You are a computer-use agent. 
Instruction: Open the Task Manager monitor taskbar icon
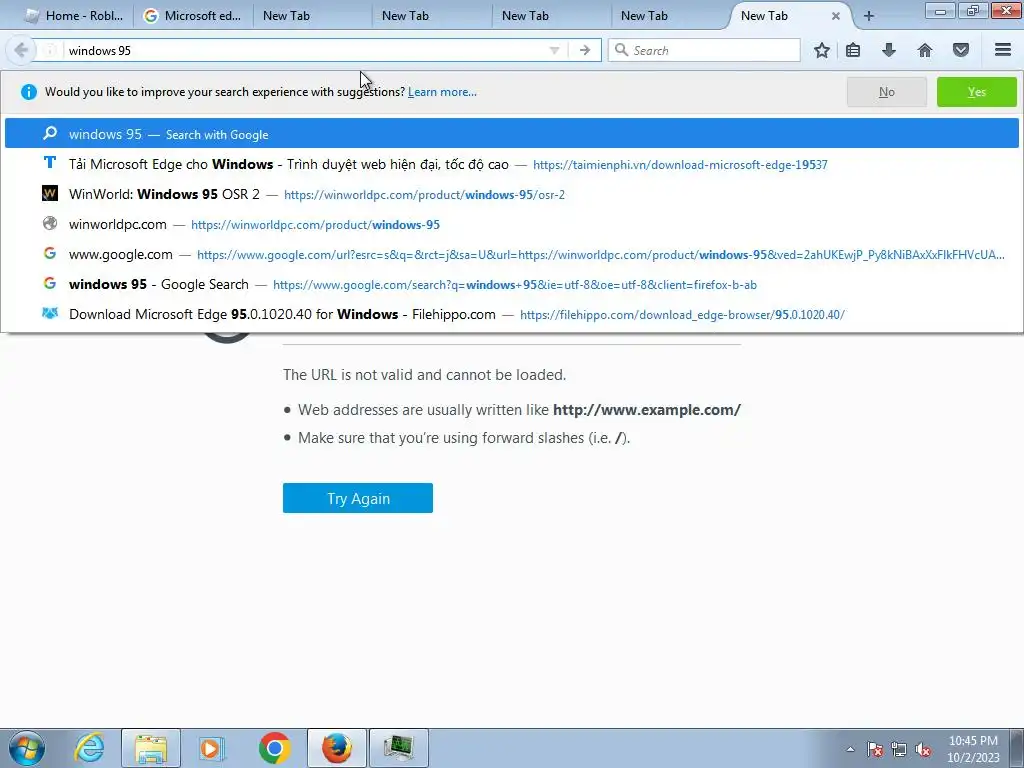click(399, 748)
